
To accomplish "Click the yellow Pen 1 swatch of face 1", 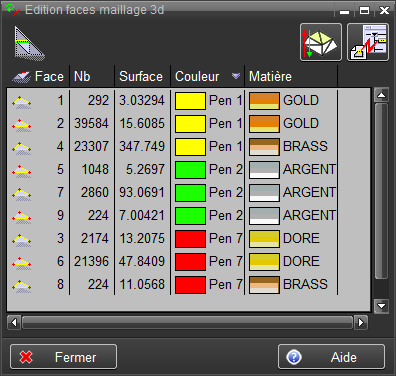I will point(190,101).
